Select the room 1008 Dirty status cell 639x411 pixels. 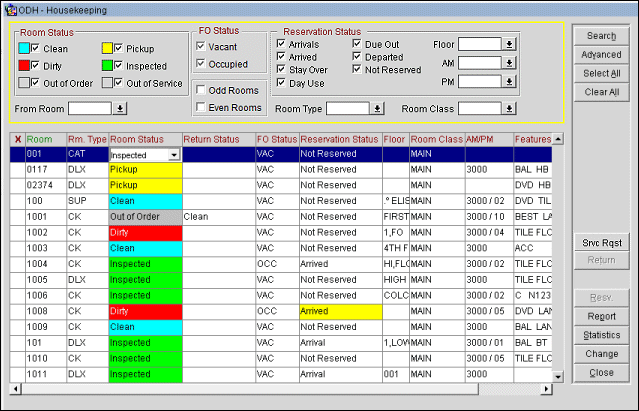[x=145, y=311]
